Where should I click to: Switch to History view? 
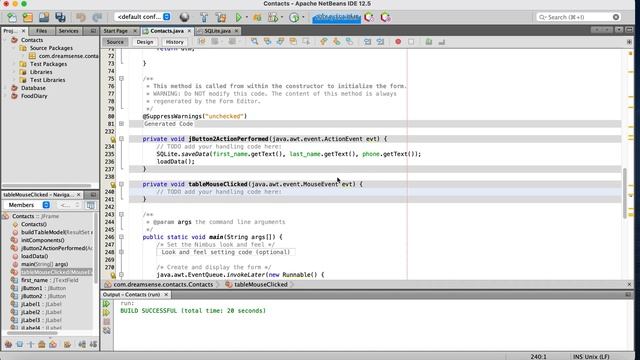coord(175,42)
